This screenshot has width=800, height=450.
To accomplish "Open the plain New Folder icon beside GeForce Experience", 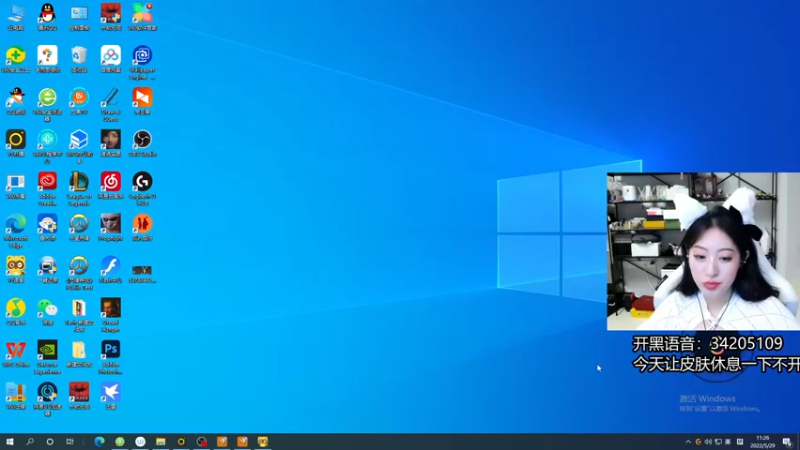I will click(79, 353).
